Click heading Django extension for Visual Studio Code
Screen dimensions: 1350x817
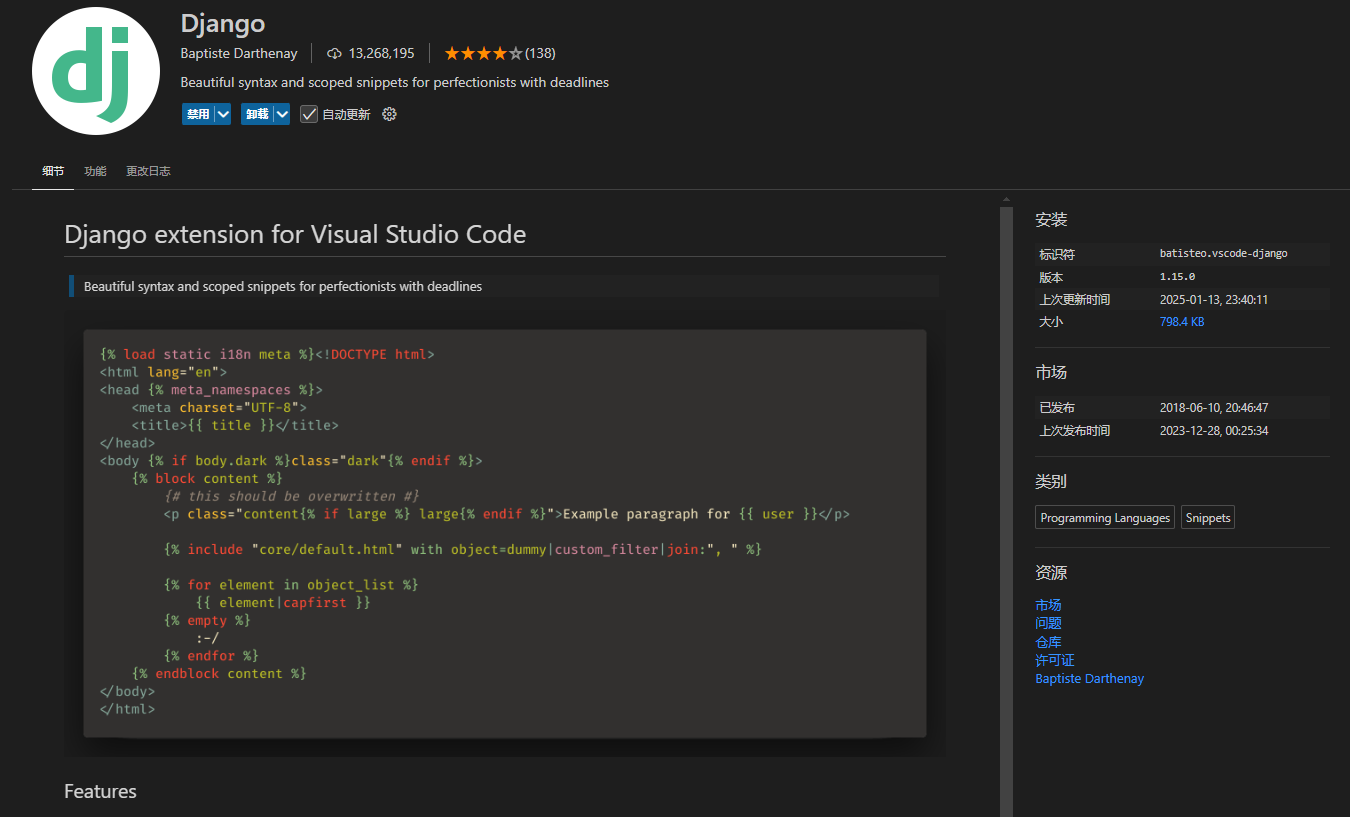point(295,235)
